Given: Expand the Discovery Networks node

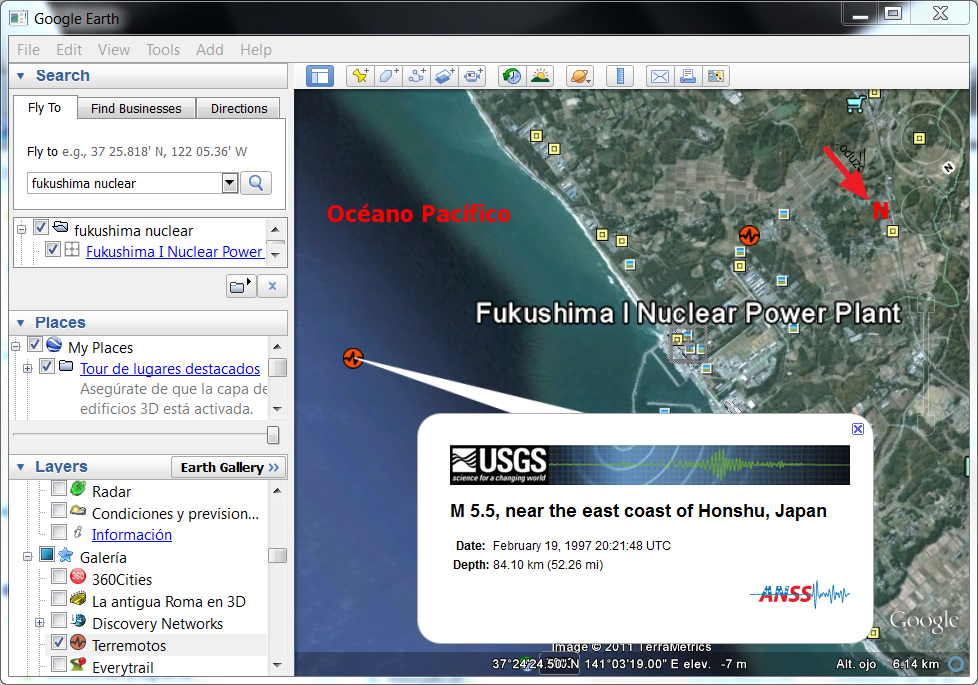Looking at the screenshot, I should point(39,623).
